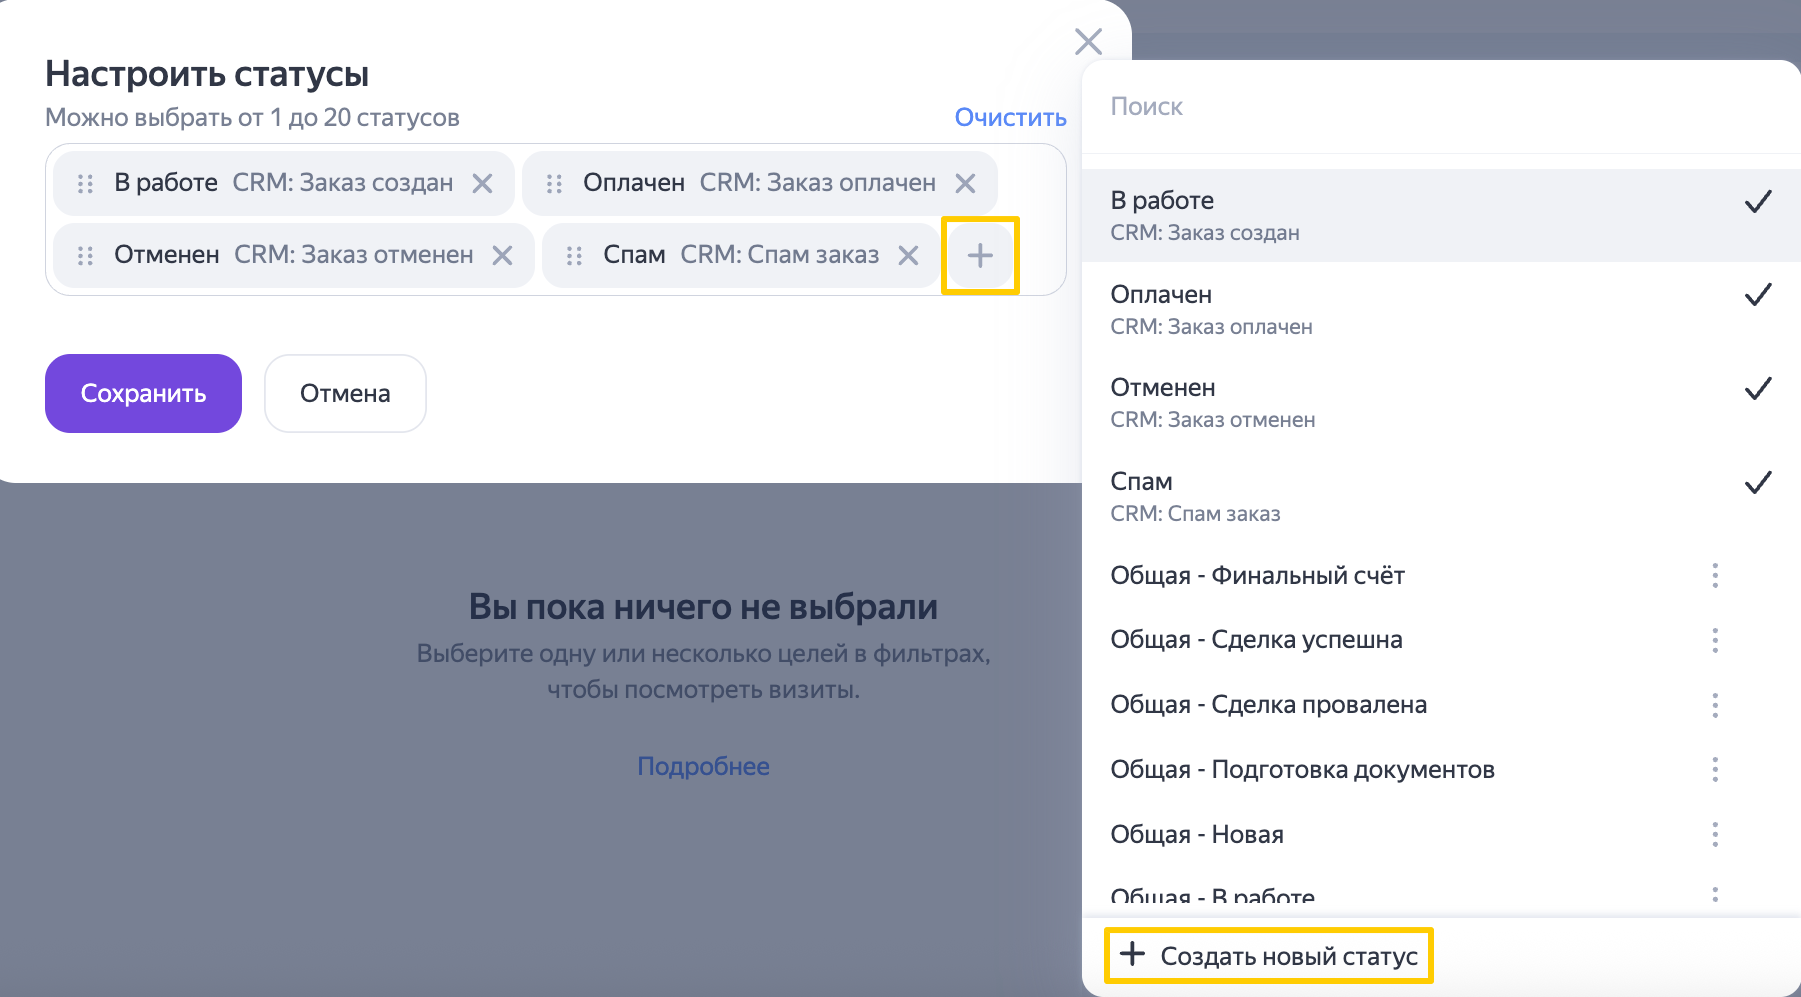Screen dimensions: 1801x997
Task: Expand more options for "Общая - Новая"
Action: [1714, 834]
